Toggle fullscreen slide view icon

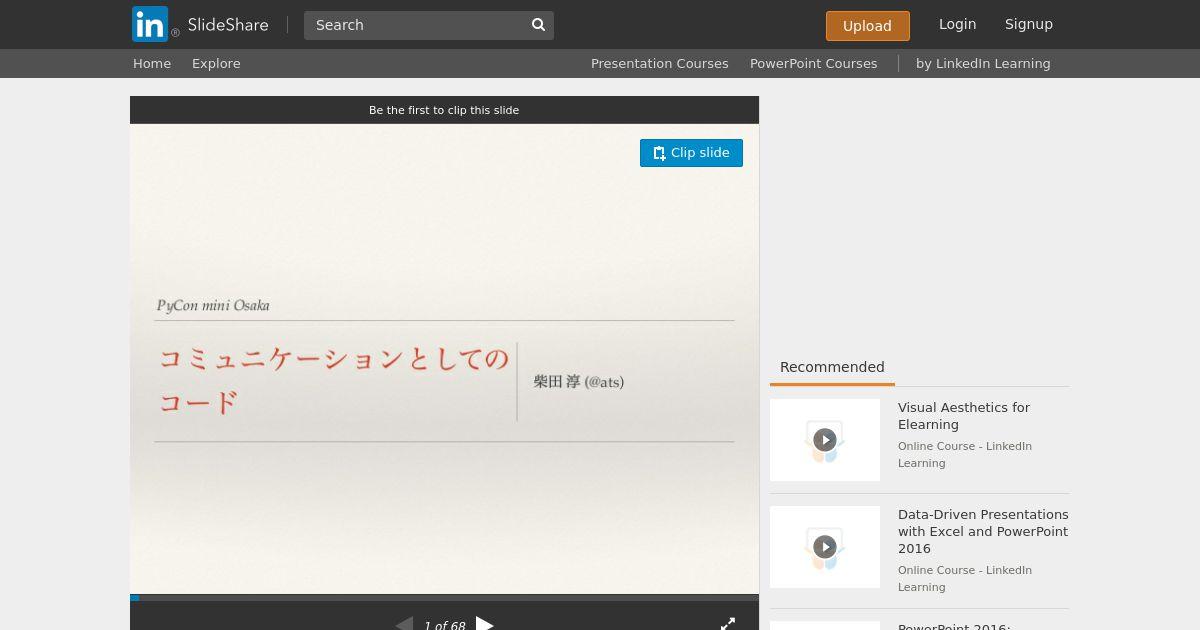click(728, 624)
